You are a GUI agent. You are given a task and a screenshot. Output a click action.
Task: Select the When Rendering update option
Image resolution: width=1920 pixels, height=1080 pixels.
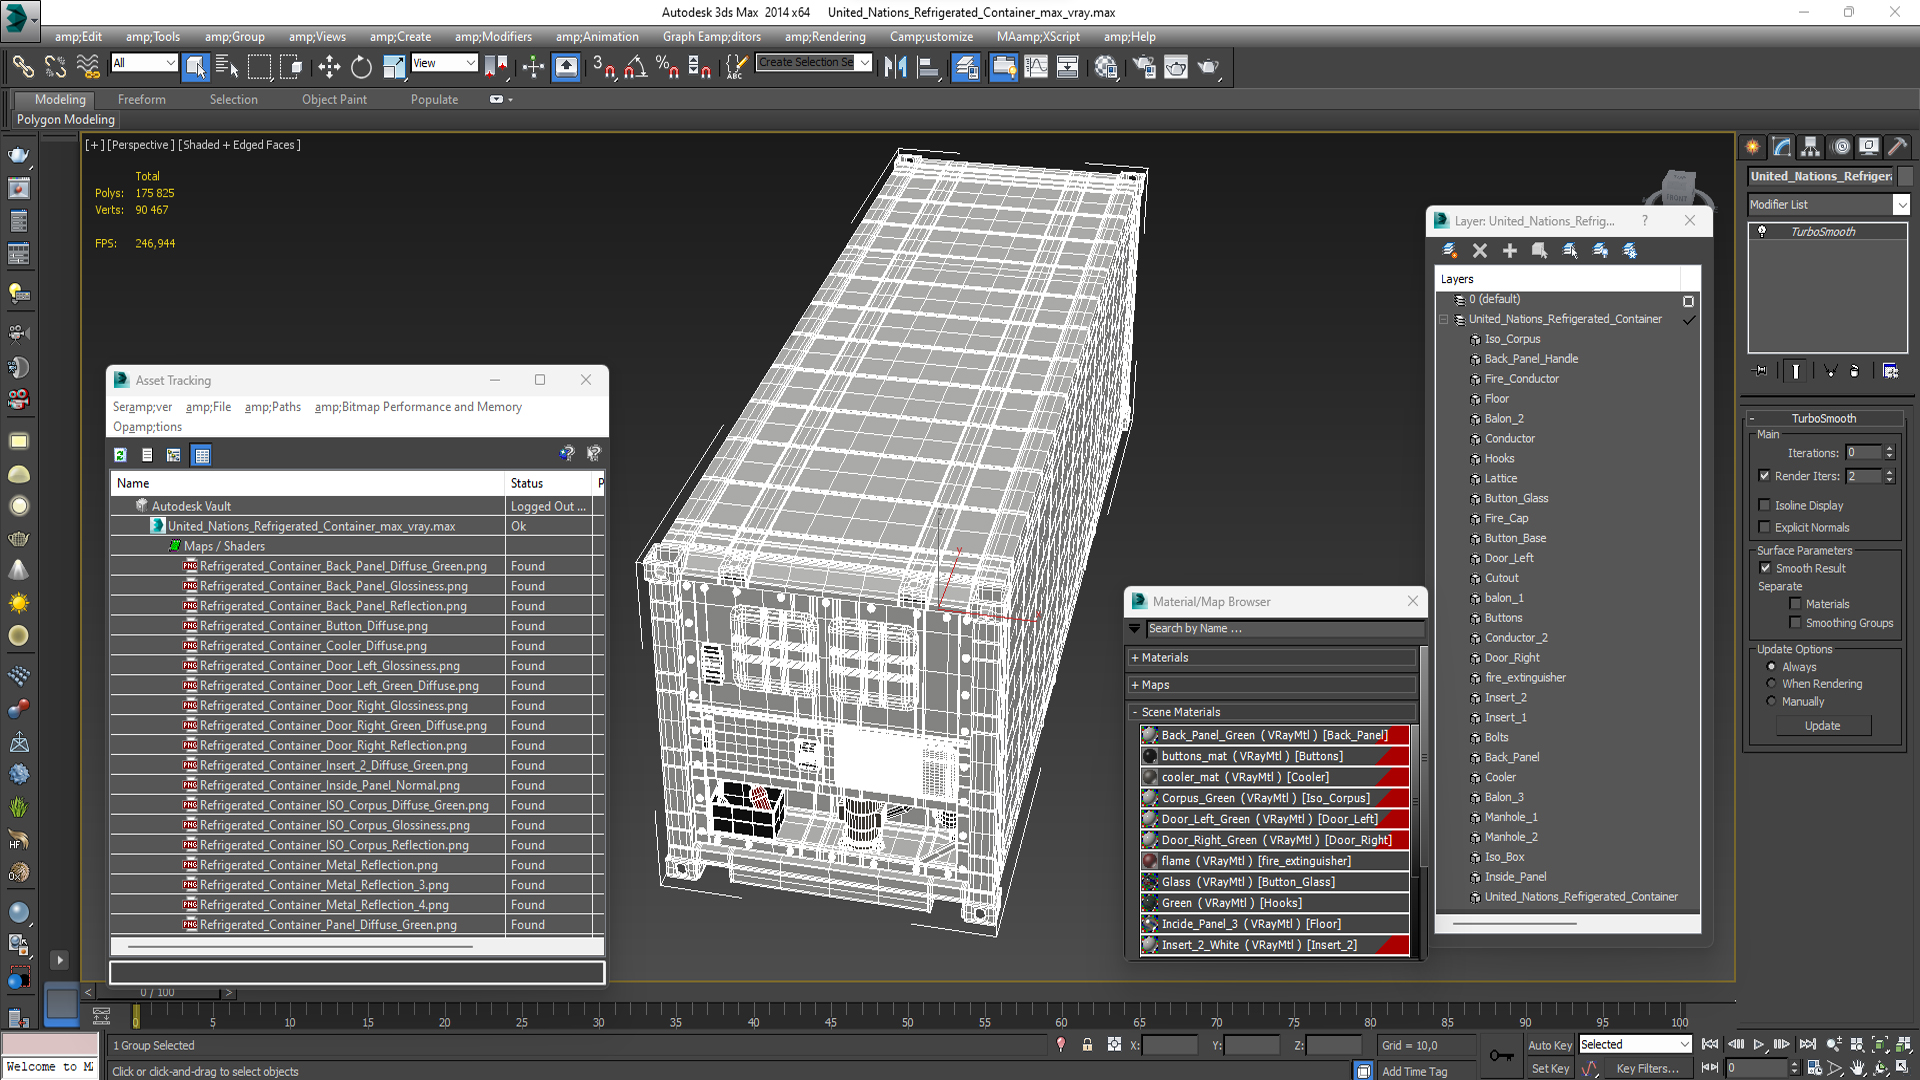pyautogui.click(x=1772, y=684)
